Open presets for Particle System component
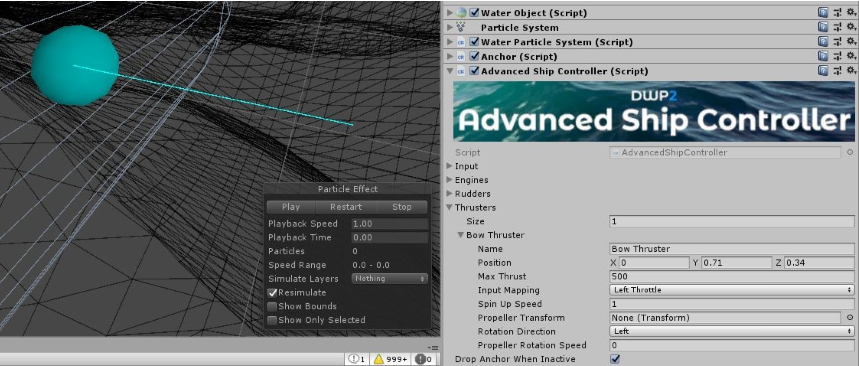The width and height of the screenshot is (859, 366). tap(838, 27)
